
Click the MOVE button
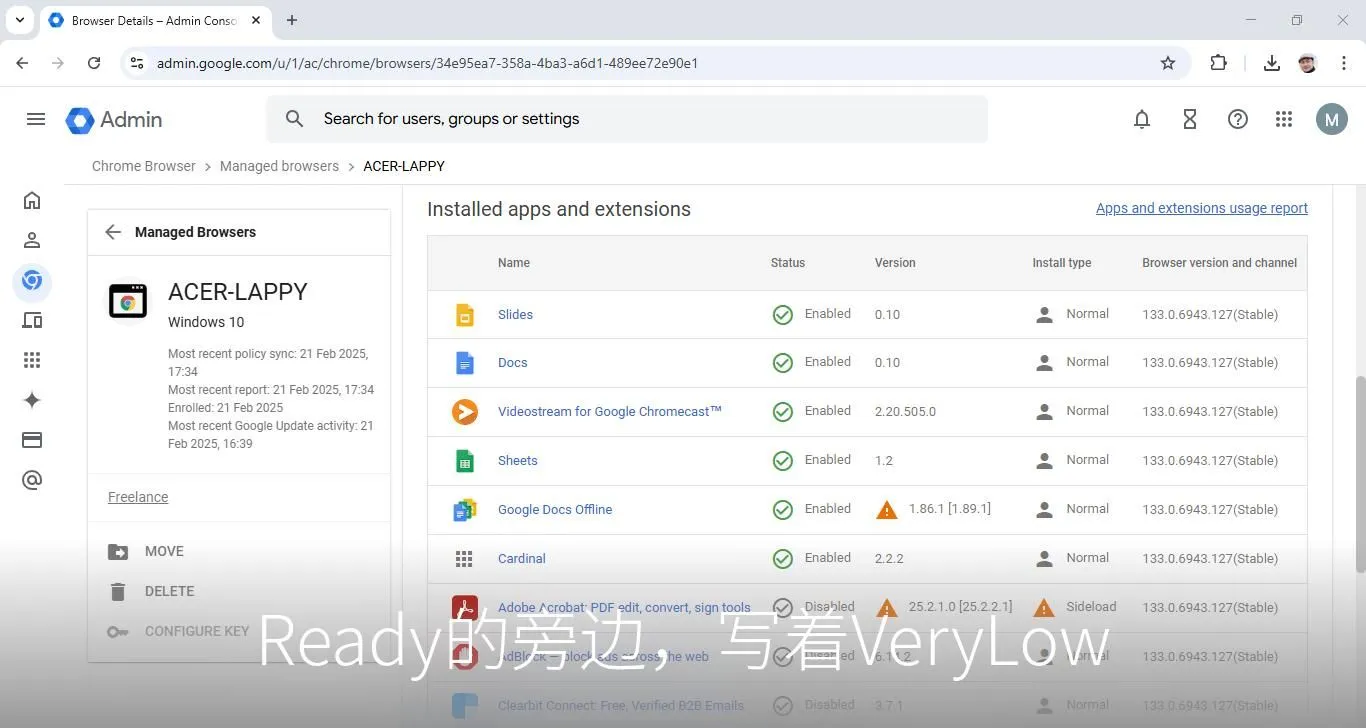(x=146, y=551)
